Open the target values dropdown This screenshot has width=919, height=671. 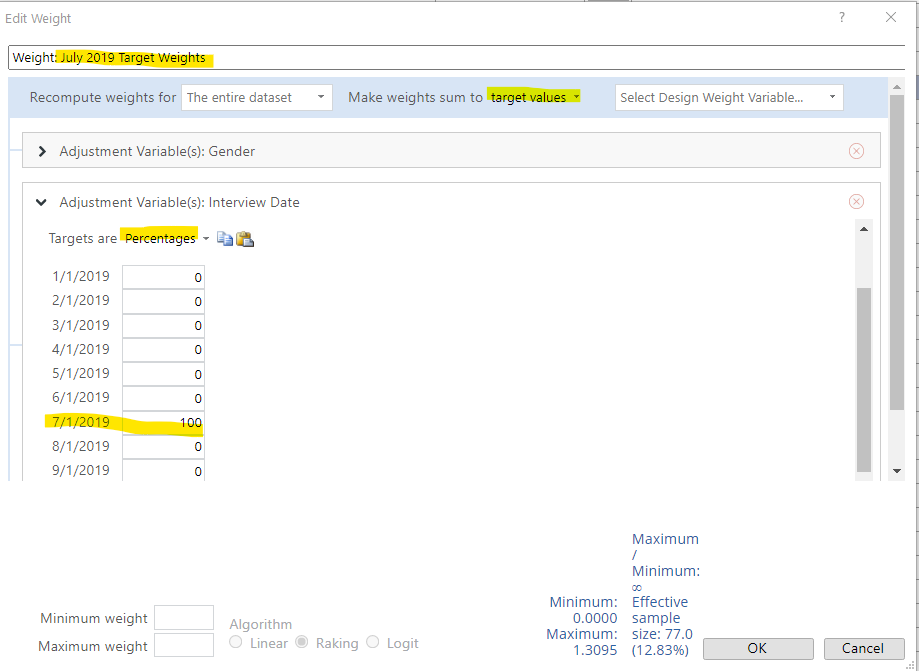point(535,97)
